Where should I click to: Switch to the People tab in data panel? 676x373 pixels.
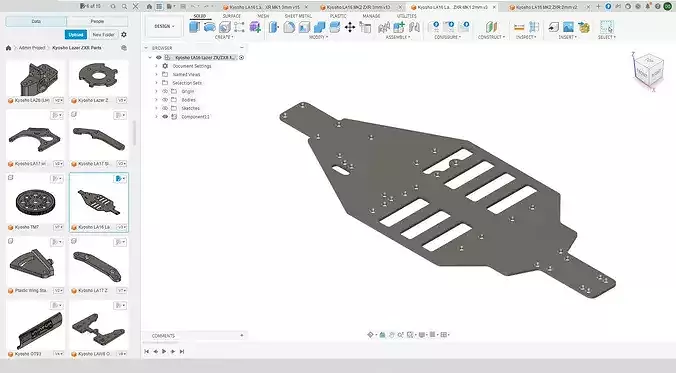coord(97,21)
